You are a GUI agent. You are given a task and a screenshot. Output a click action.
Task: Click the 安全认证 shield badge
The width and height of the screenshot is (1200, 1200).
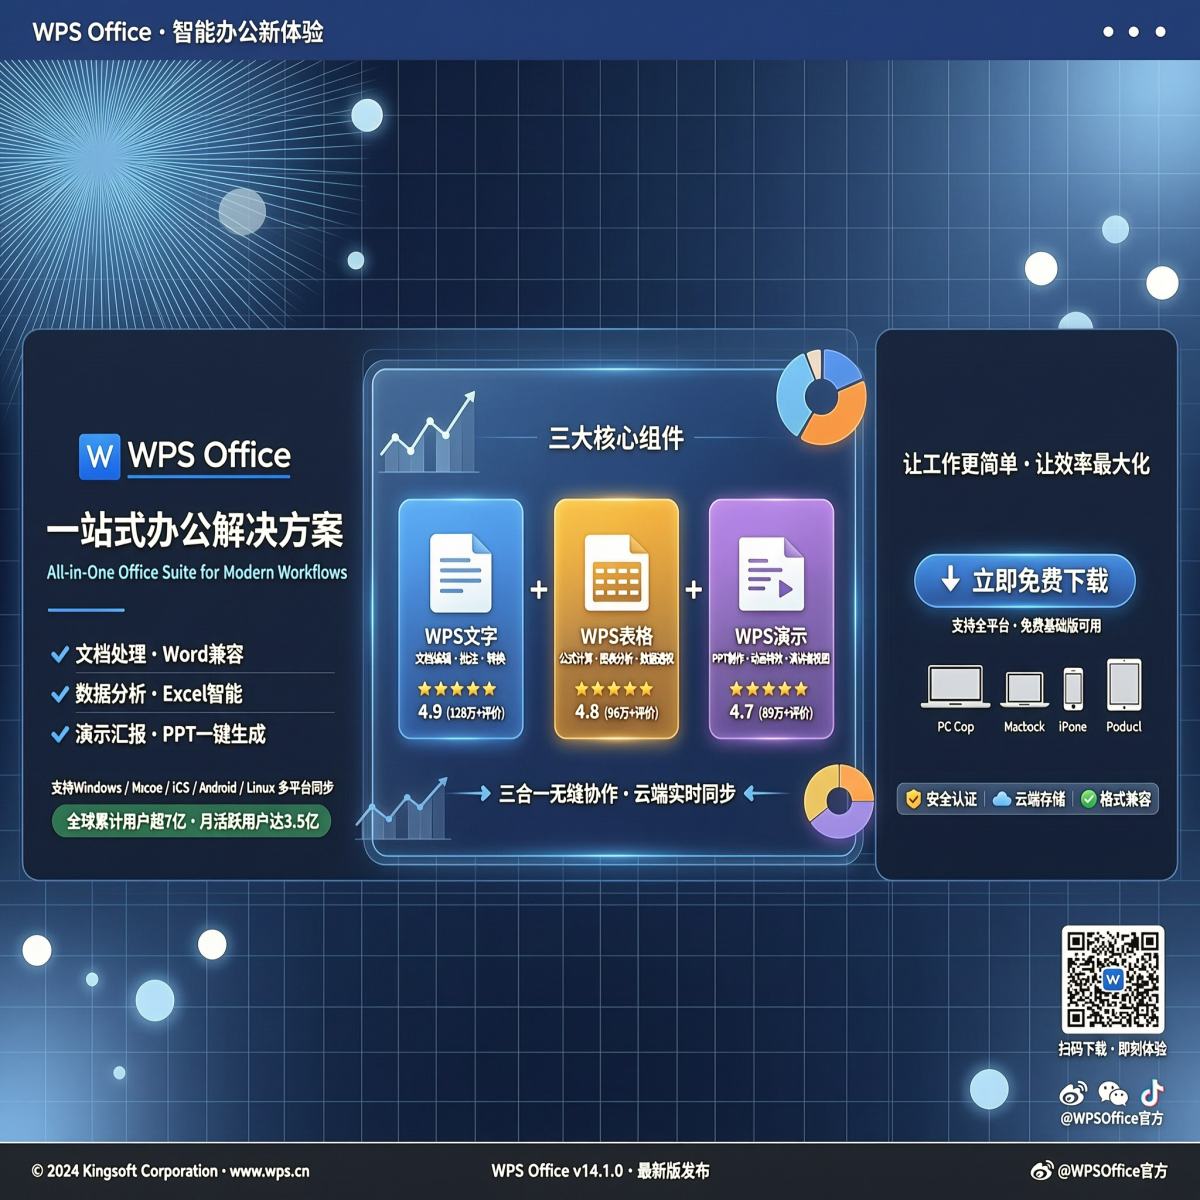941,799
